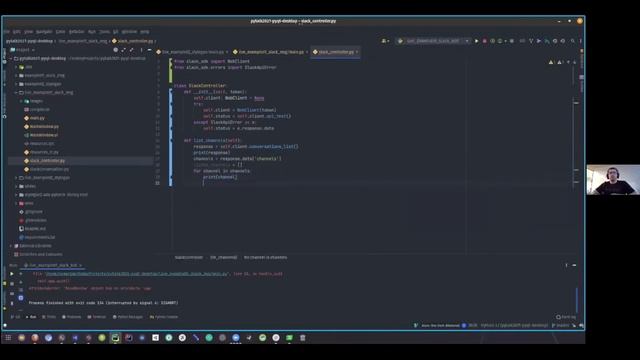Go to previous highlighted problem arrow

click(x=568, y=62)
